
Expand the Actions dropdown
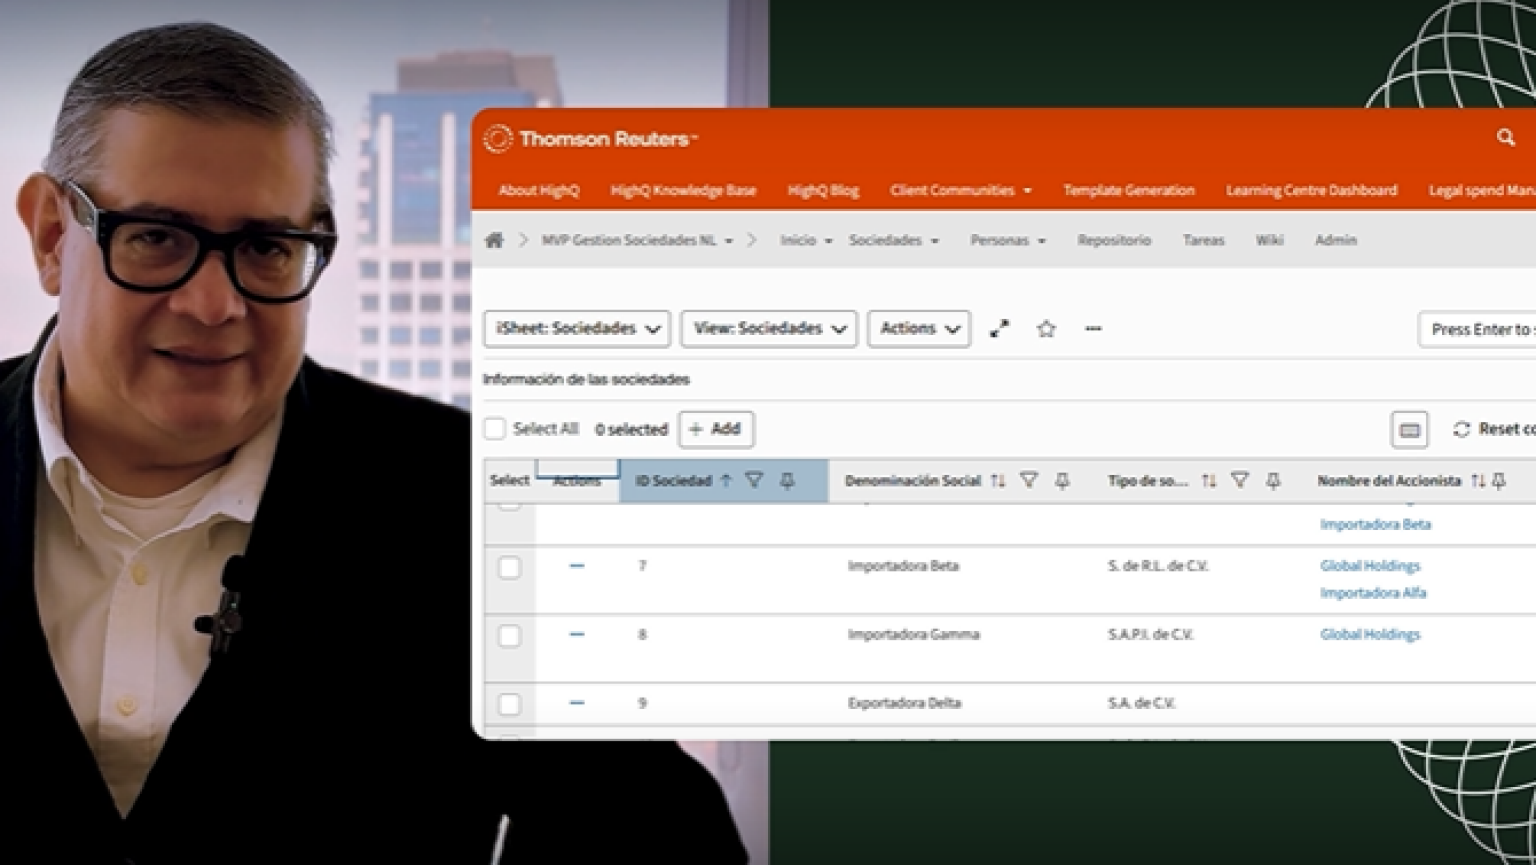pos(917,328)
